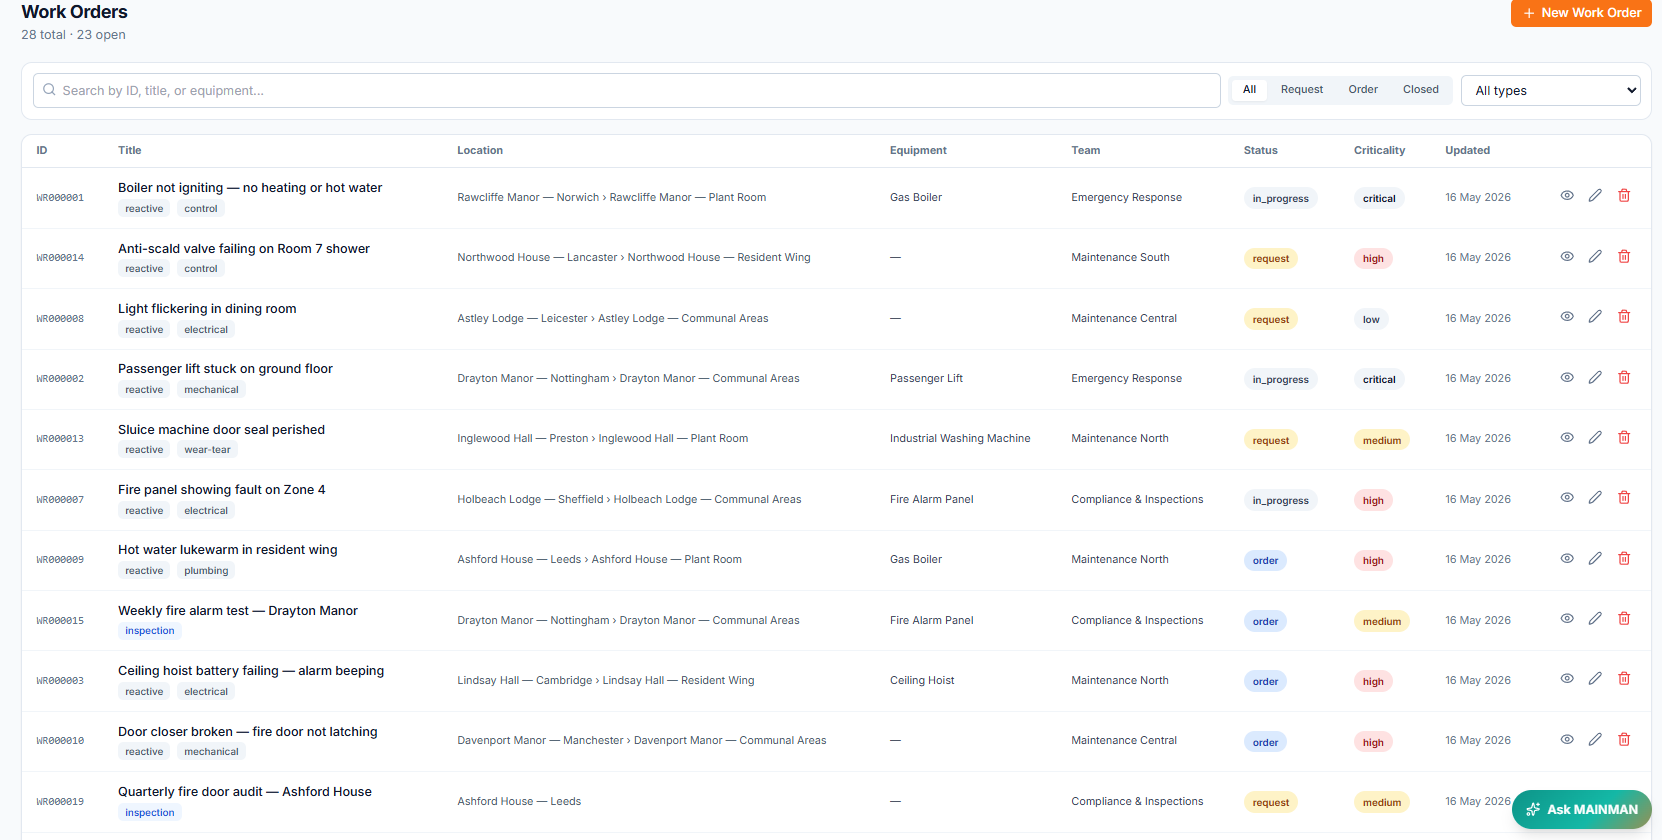Click the Status column header
Viewport: 1662px width, 840px height.
[x=1260, y=150]
